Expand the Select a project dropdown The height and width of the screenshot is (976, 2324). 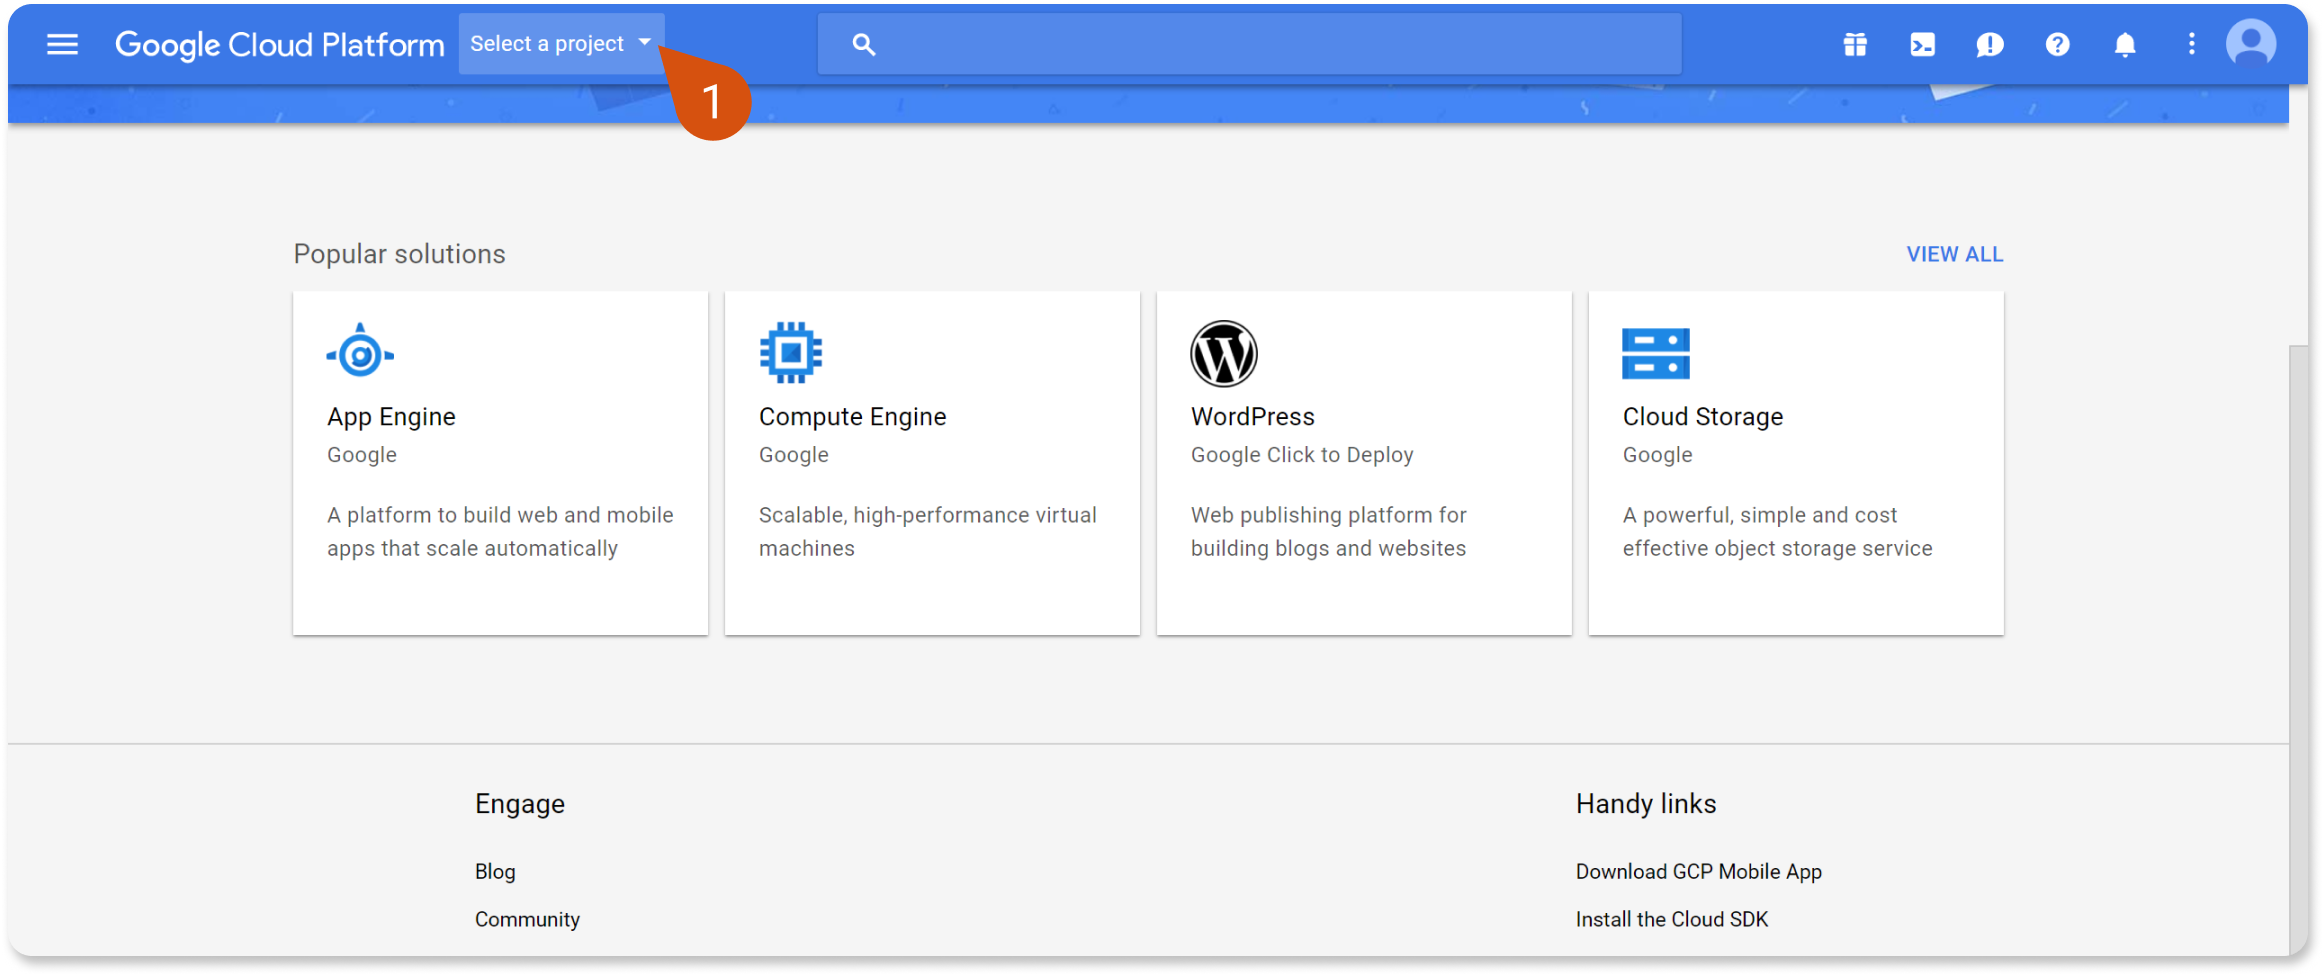560,44
